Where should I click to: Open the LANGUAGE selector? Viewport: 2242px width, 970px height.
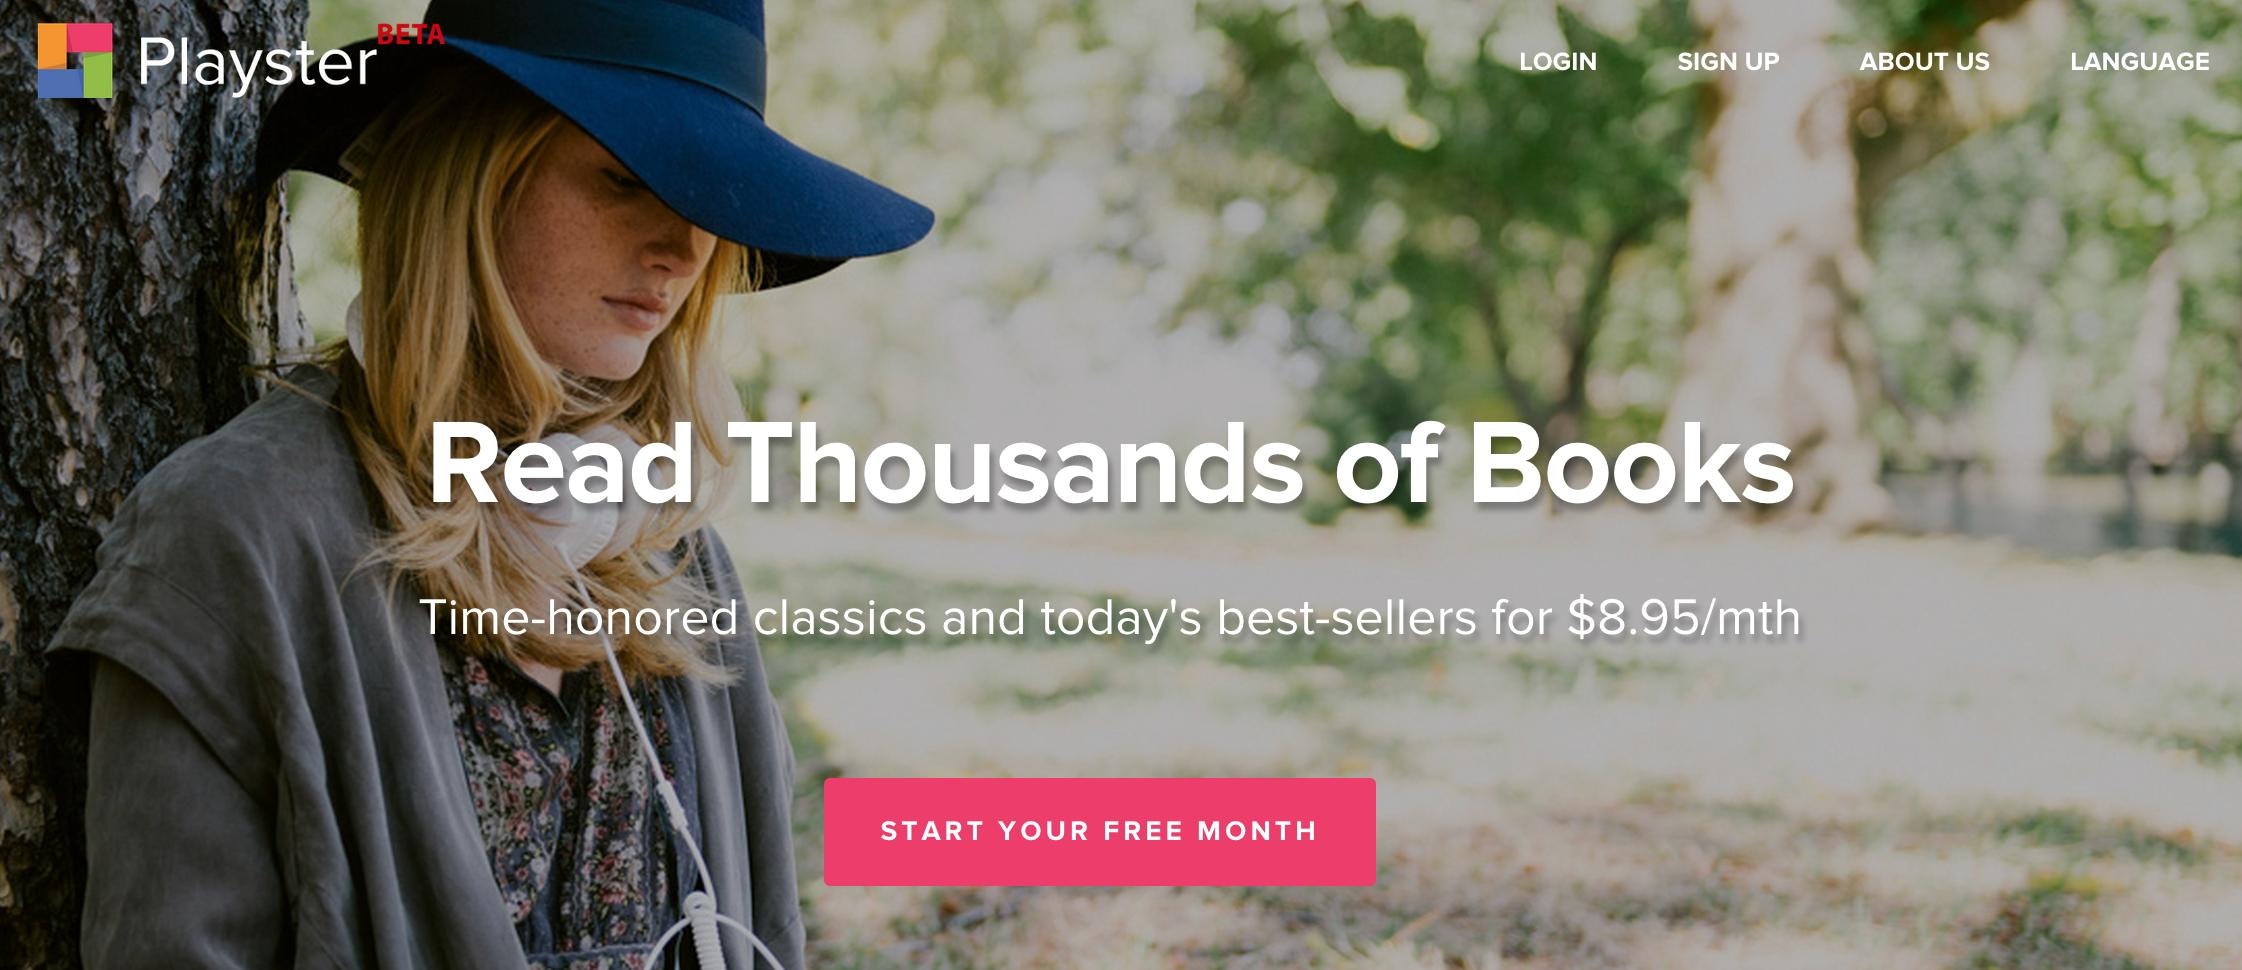pos(2139,61)
